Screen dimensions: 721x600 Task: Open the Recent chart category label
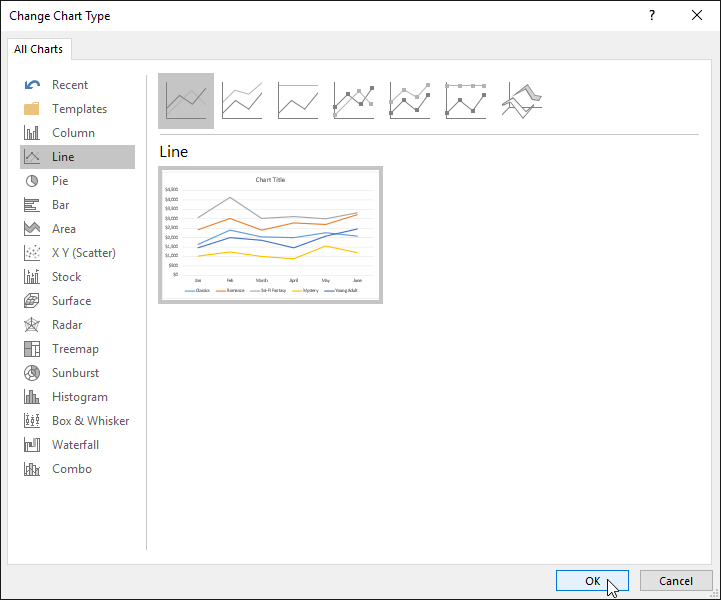pos(70,85)
